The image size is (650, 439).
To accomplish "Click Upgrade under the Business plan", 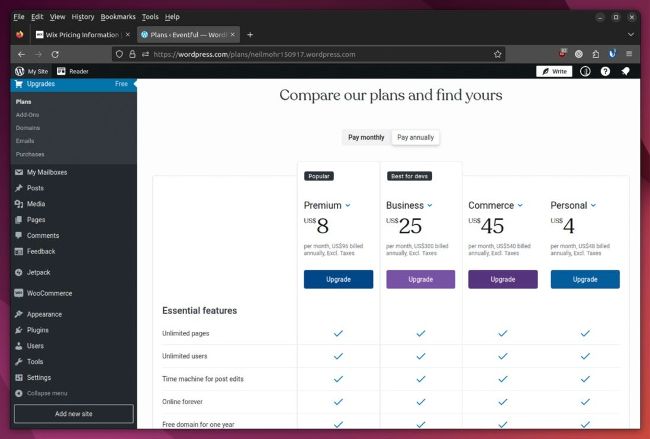I will click(420, 279).
